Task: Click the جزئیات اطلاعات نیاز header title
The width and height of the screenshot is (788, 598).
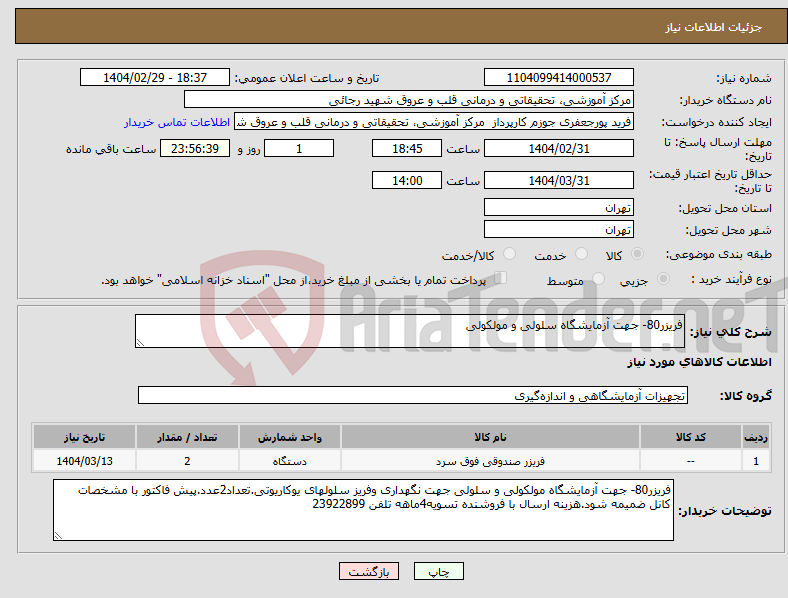Action: pyautogui.click(x=714, y=27)
